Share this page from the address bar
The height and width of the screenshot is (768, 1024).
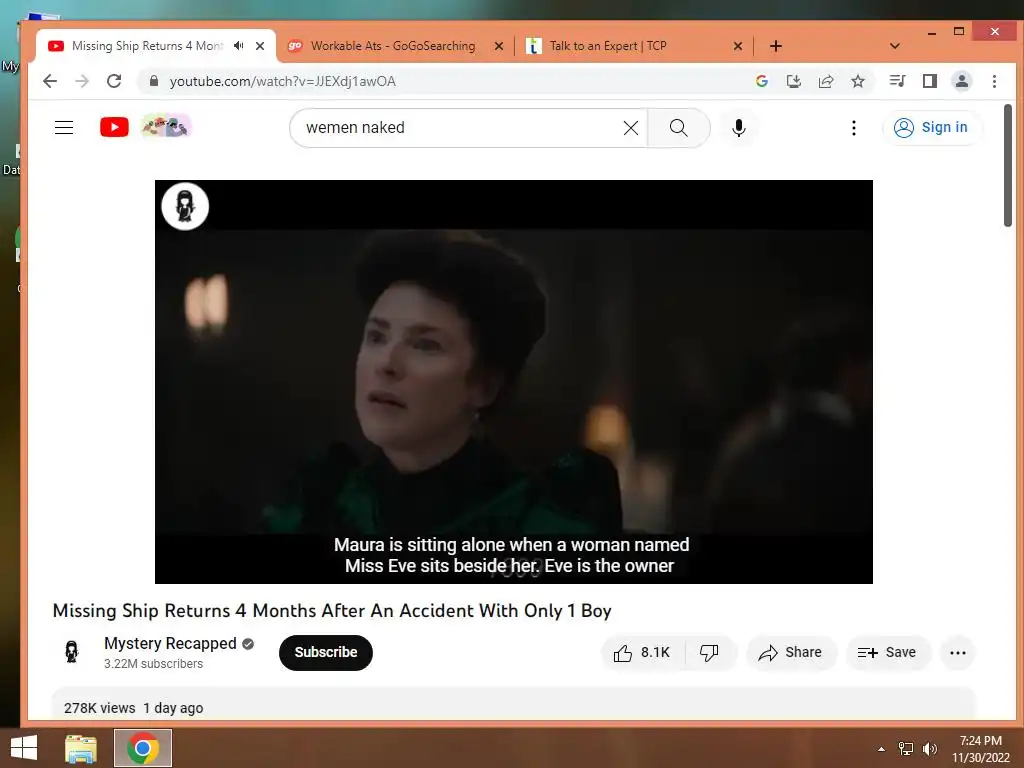825,81
